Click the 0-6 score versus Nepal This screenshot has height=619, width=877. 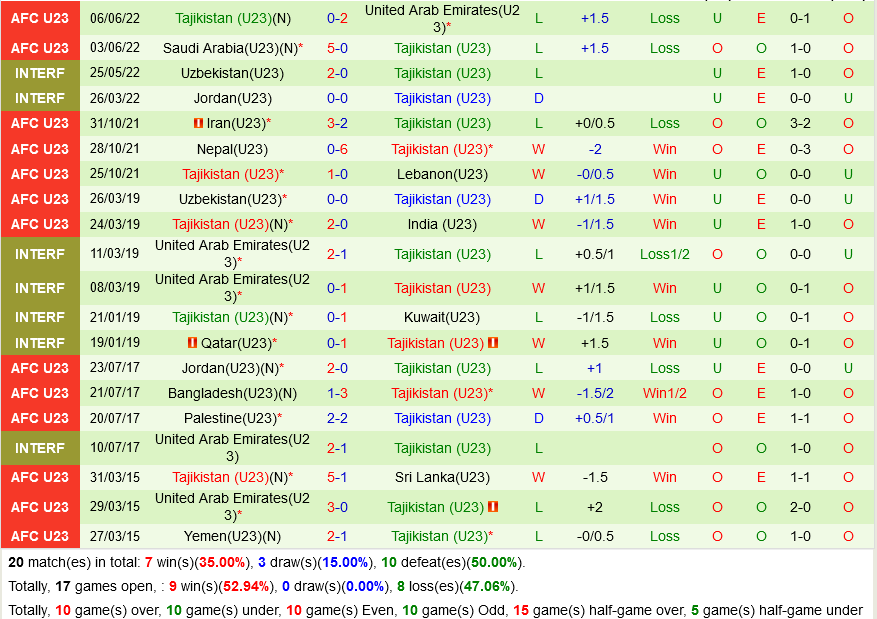tap(337, 149)
